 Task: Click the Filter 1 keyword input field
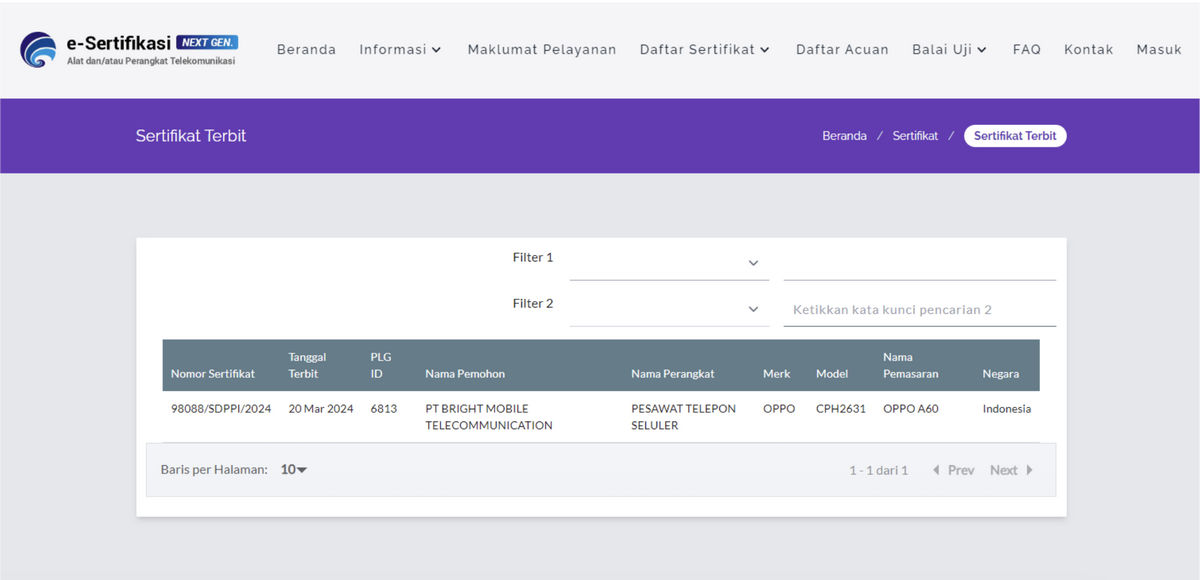[919, 263]
